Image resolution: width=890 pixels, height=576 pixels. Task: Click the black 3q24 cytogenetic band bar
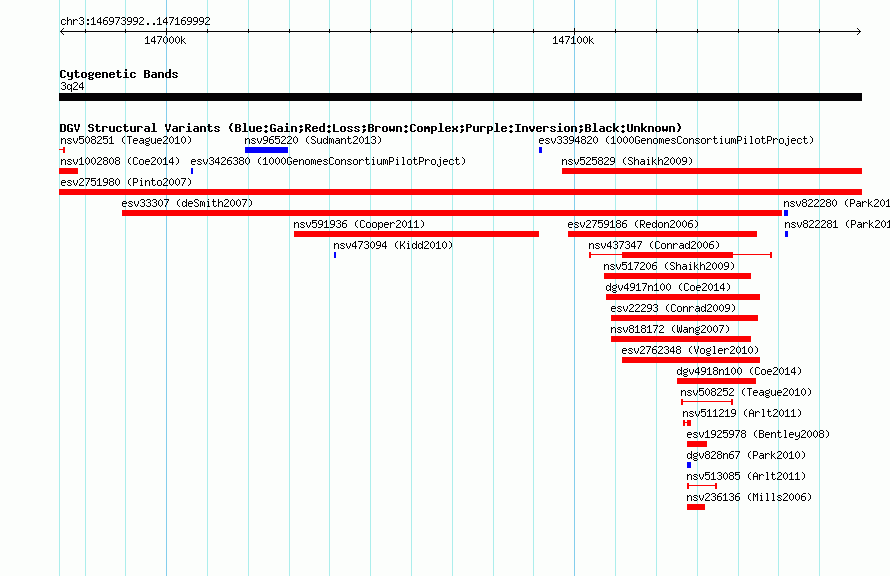pyautogui.click(x=460, y=97)
